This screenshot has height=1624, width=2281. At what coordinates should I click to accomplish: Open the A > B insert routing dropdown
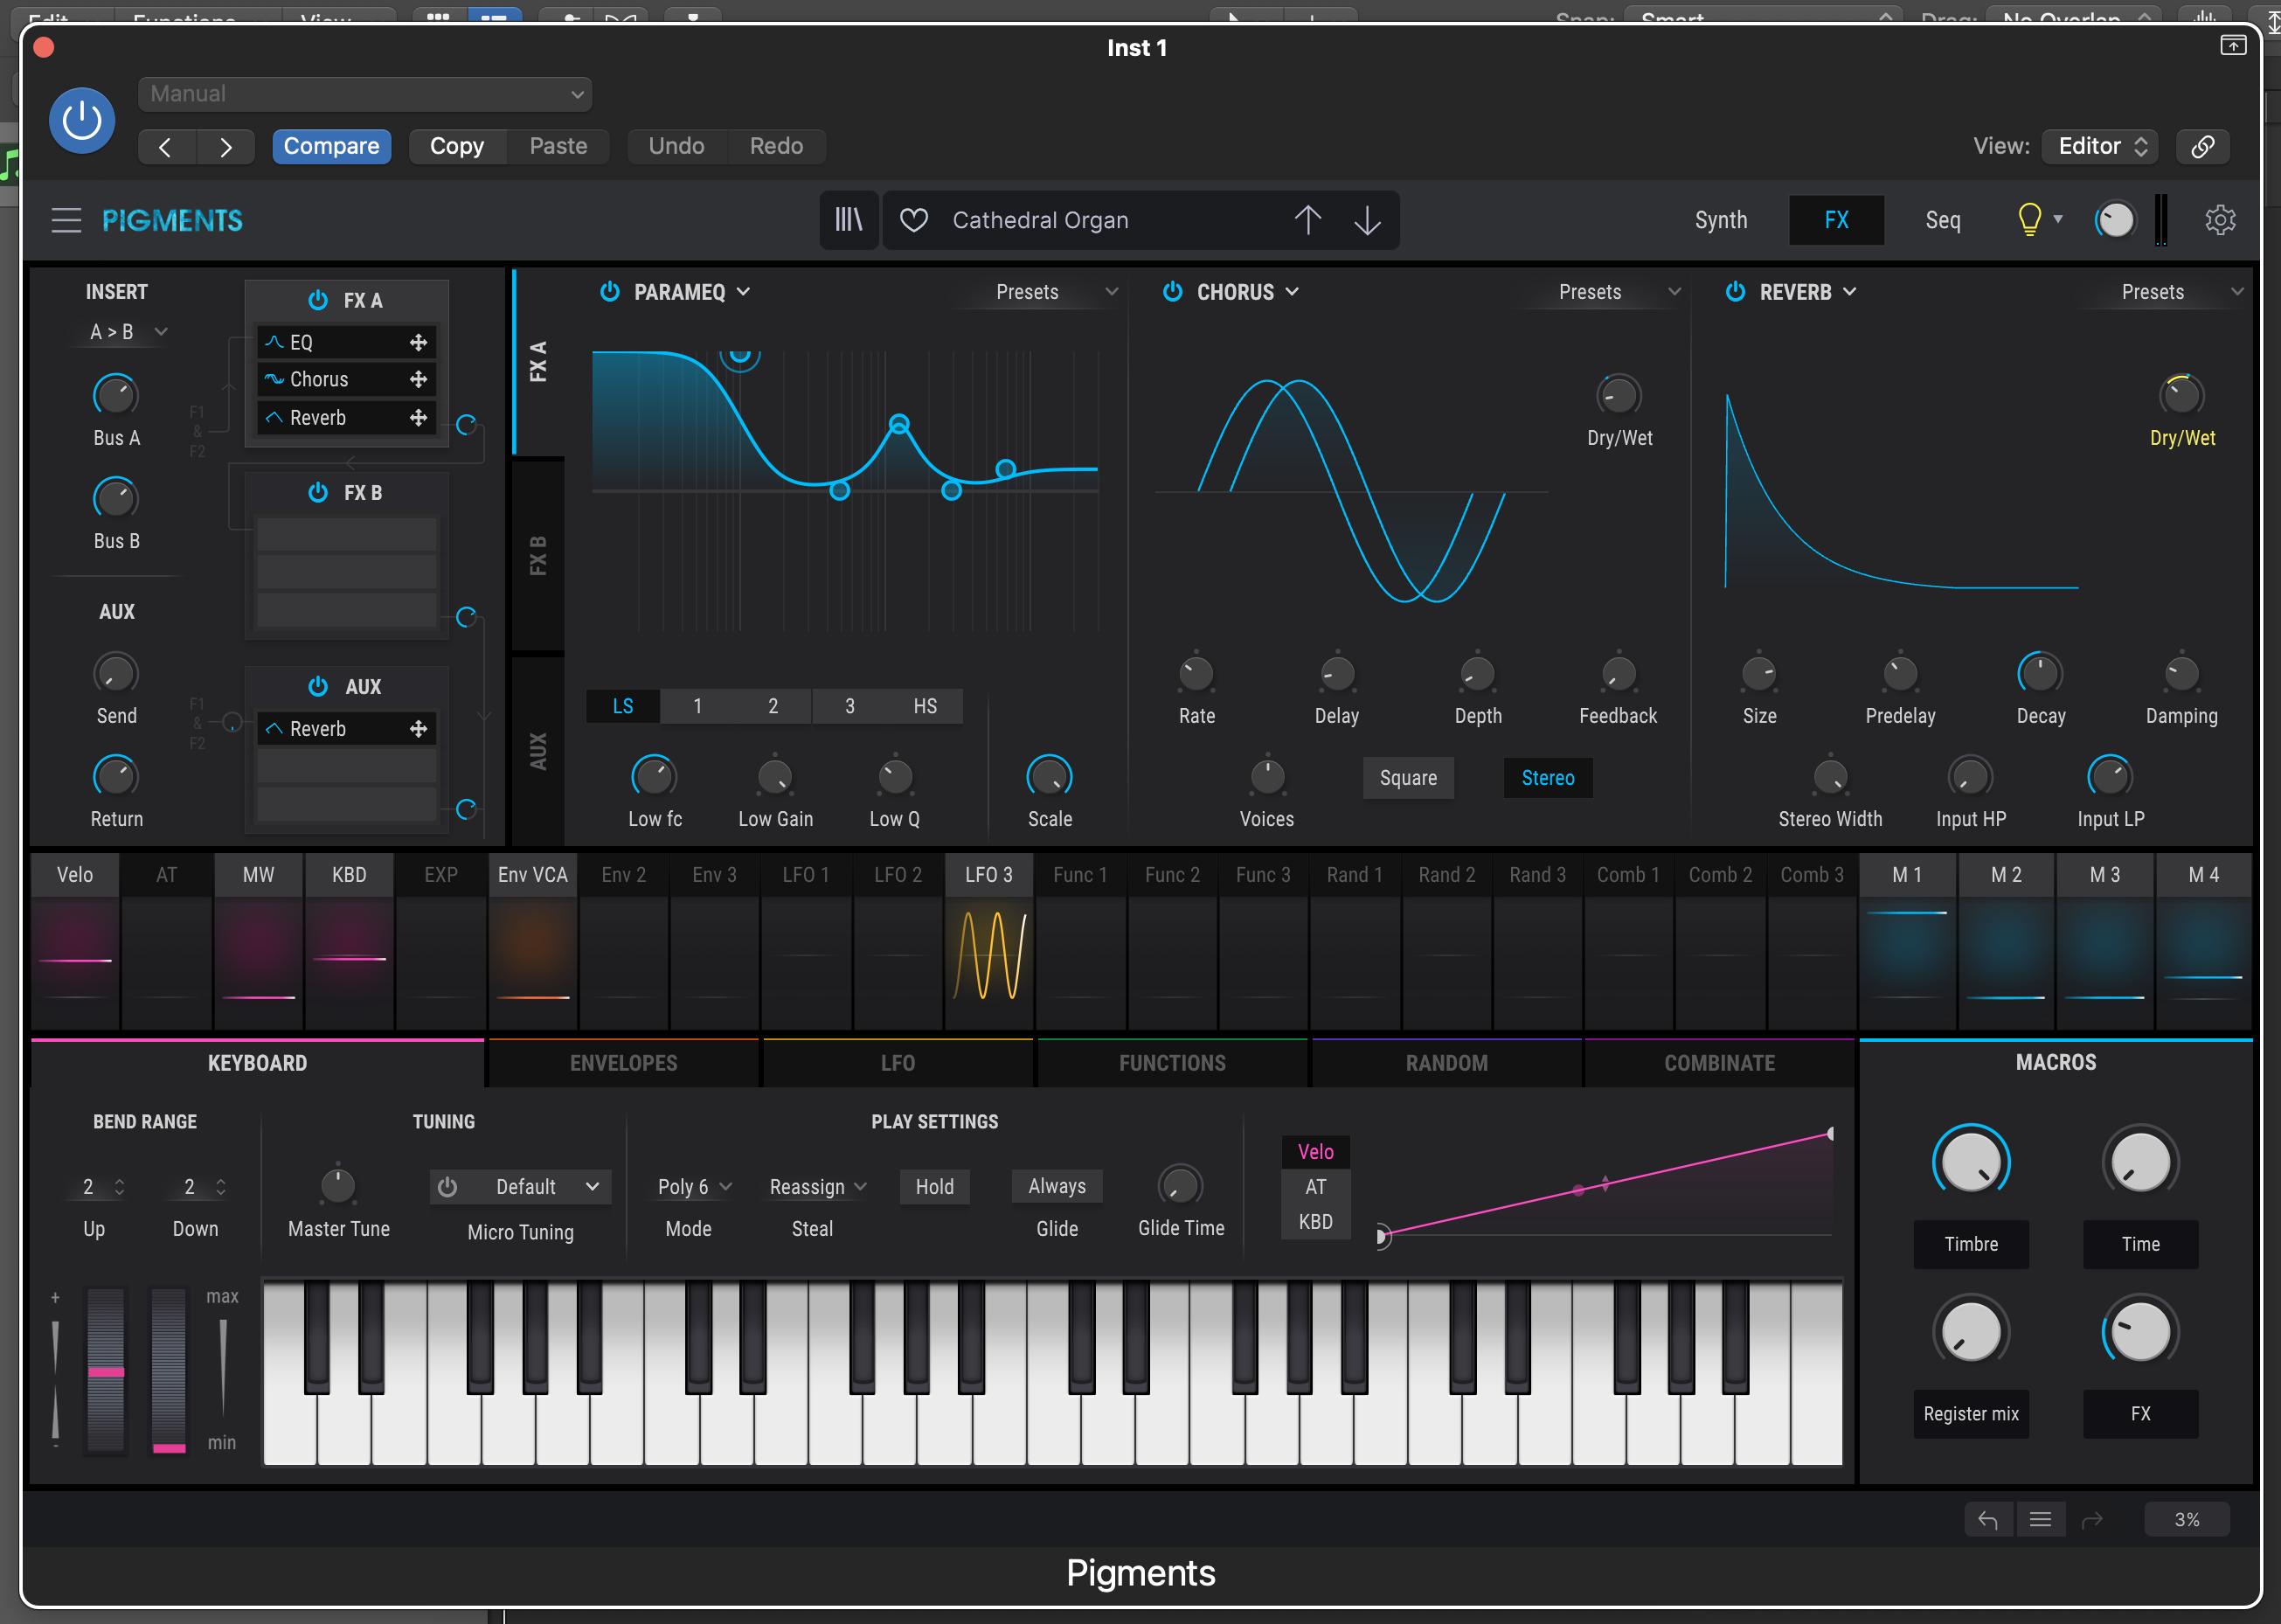tap(127, 332)
